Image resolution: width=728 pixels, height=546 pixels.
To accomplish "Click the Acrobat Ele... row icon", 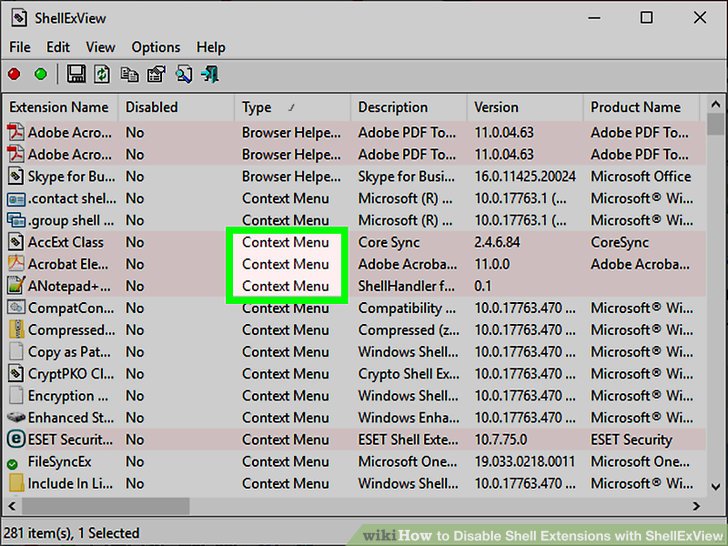I will pos(15,264).
